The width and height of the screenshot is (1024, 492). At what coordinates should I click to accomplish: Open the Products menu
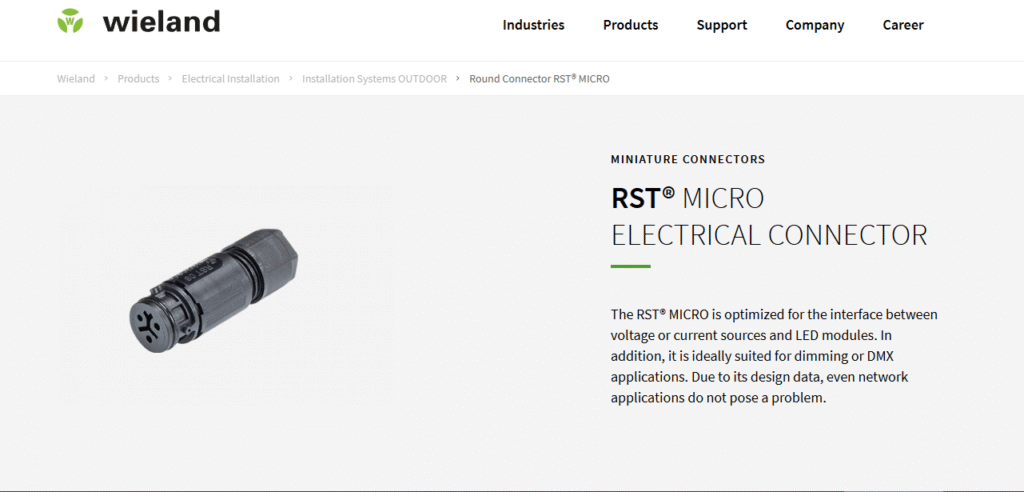point(631,25)
